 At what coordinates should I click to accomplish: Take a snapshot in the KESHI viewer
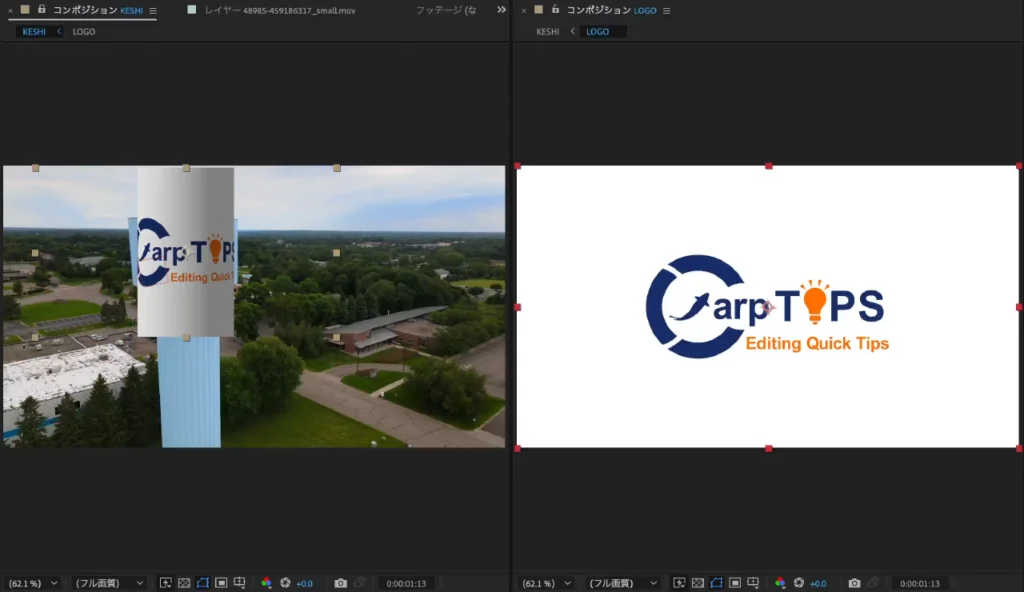point(340,583)
